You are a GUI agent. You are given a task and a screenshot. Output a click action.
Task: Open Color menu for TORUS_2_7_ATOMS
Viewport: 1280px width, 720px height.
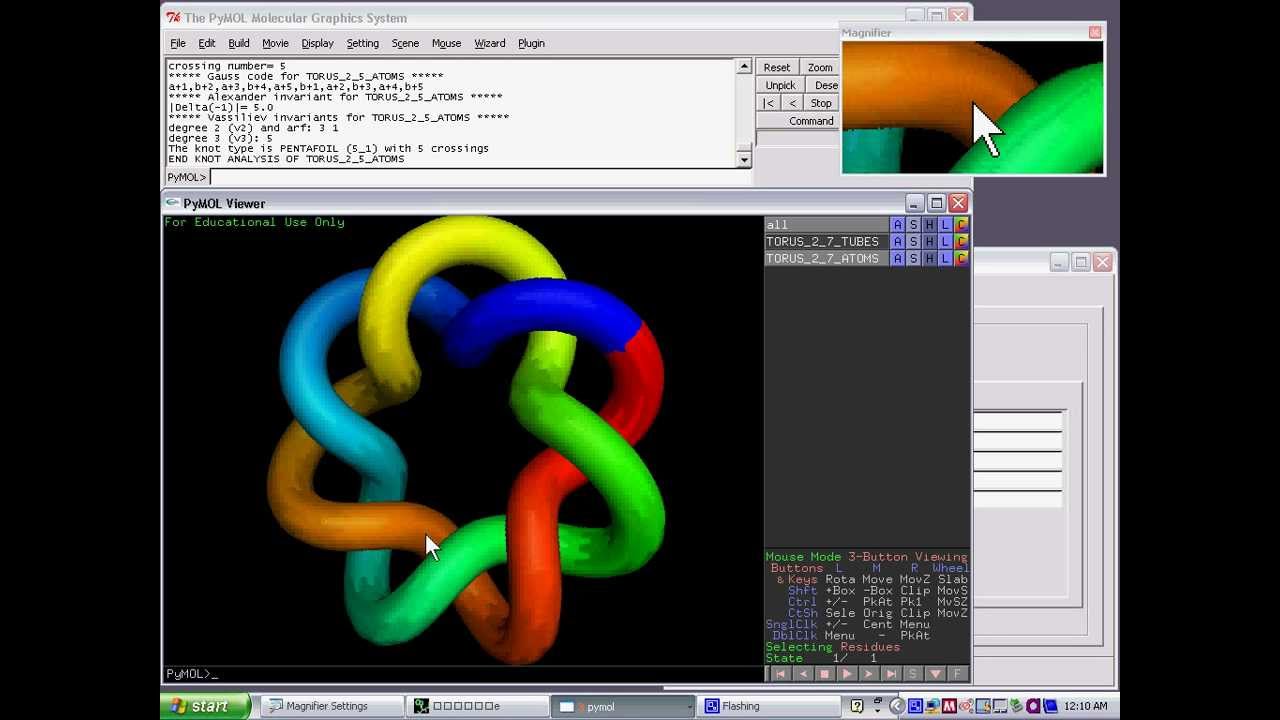(961, 259)
